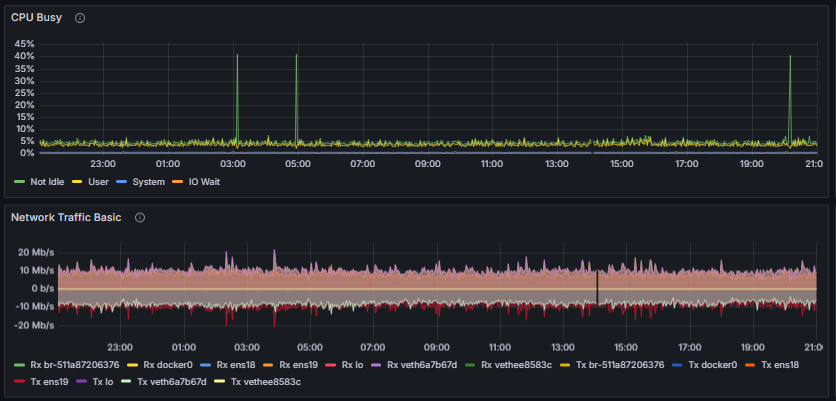Toggle the User series legend label
Image resolution: width=836 pixels, height=401 pixels.
click(x=98, y=182)
